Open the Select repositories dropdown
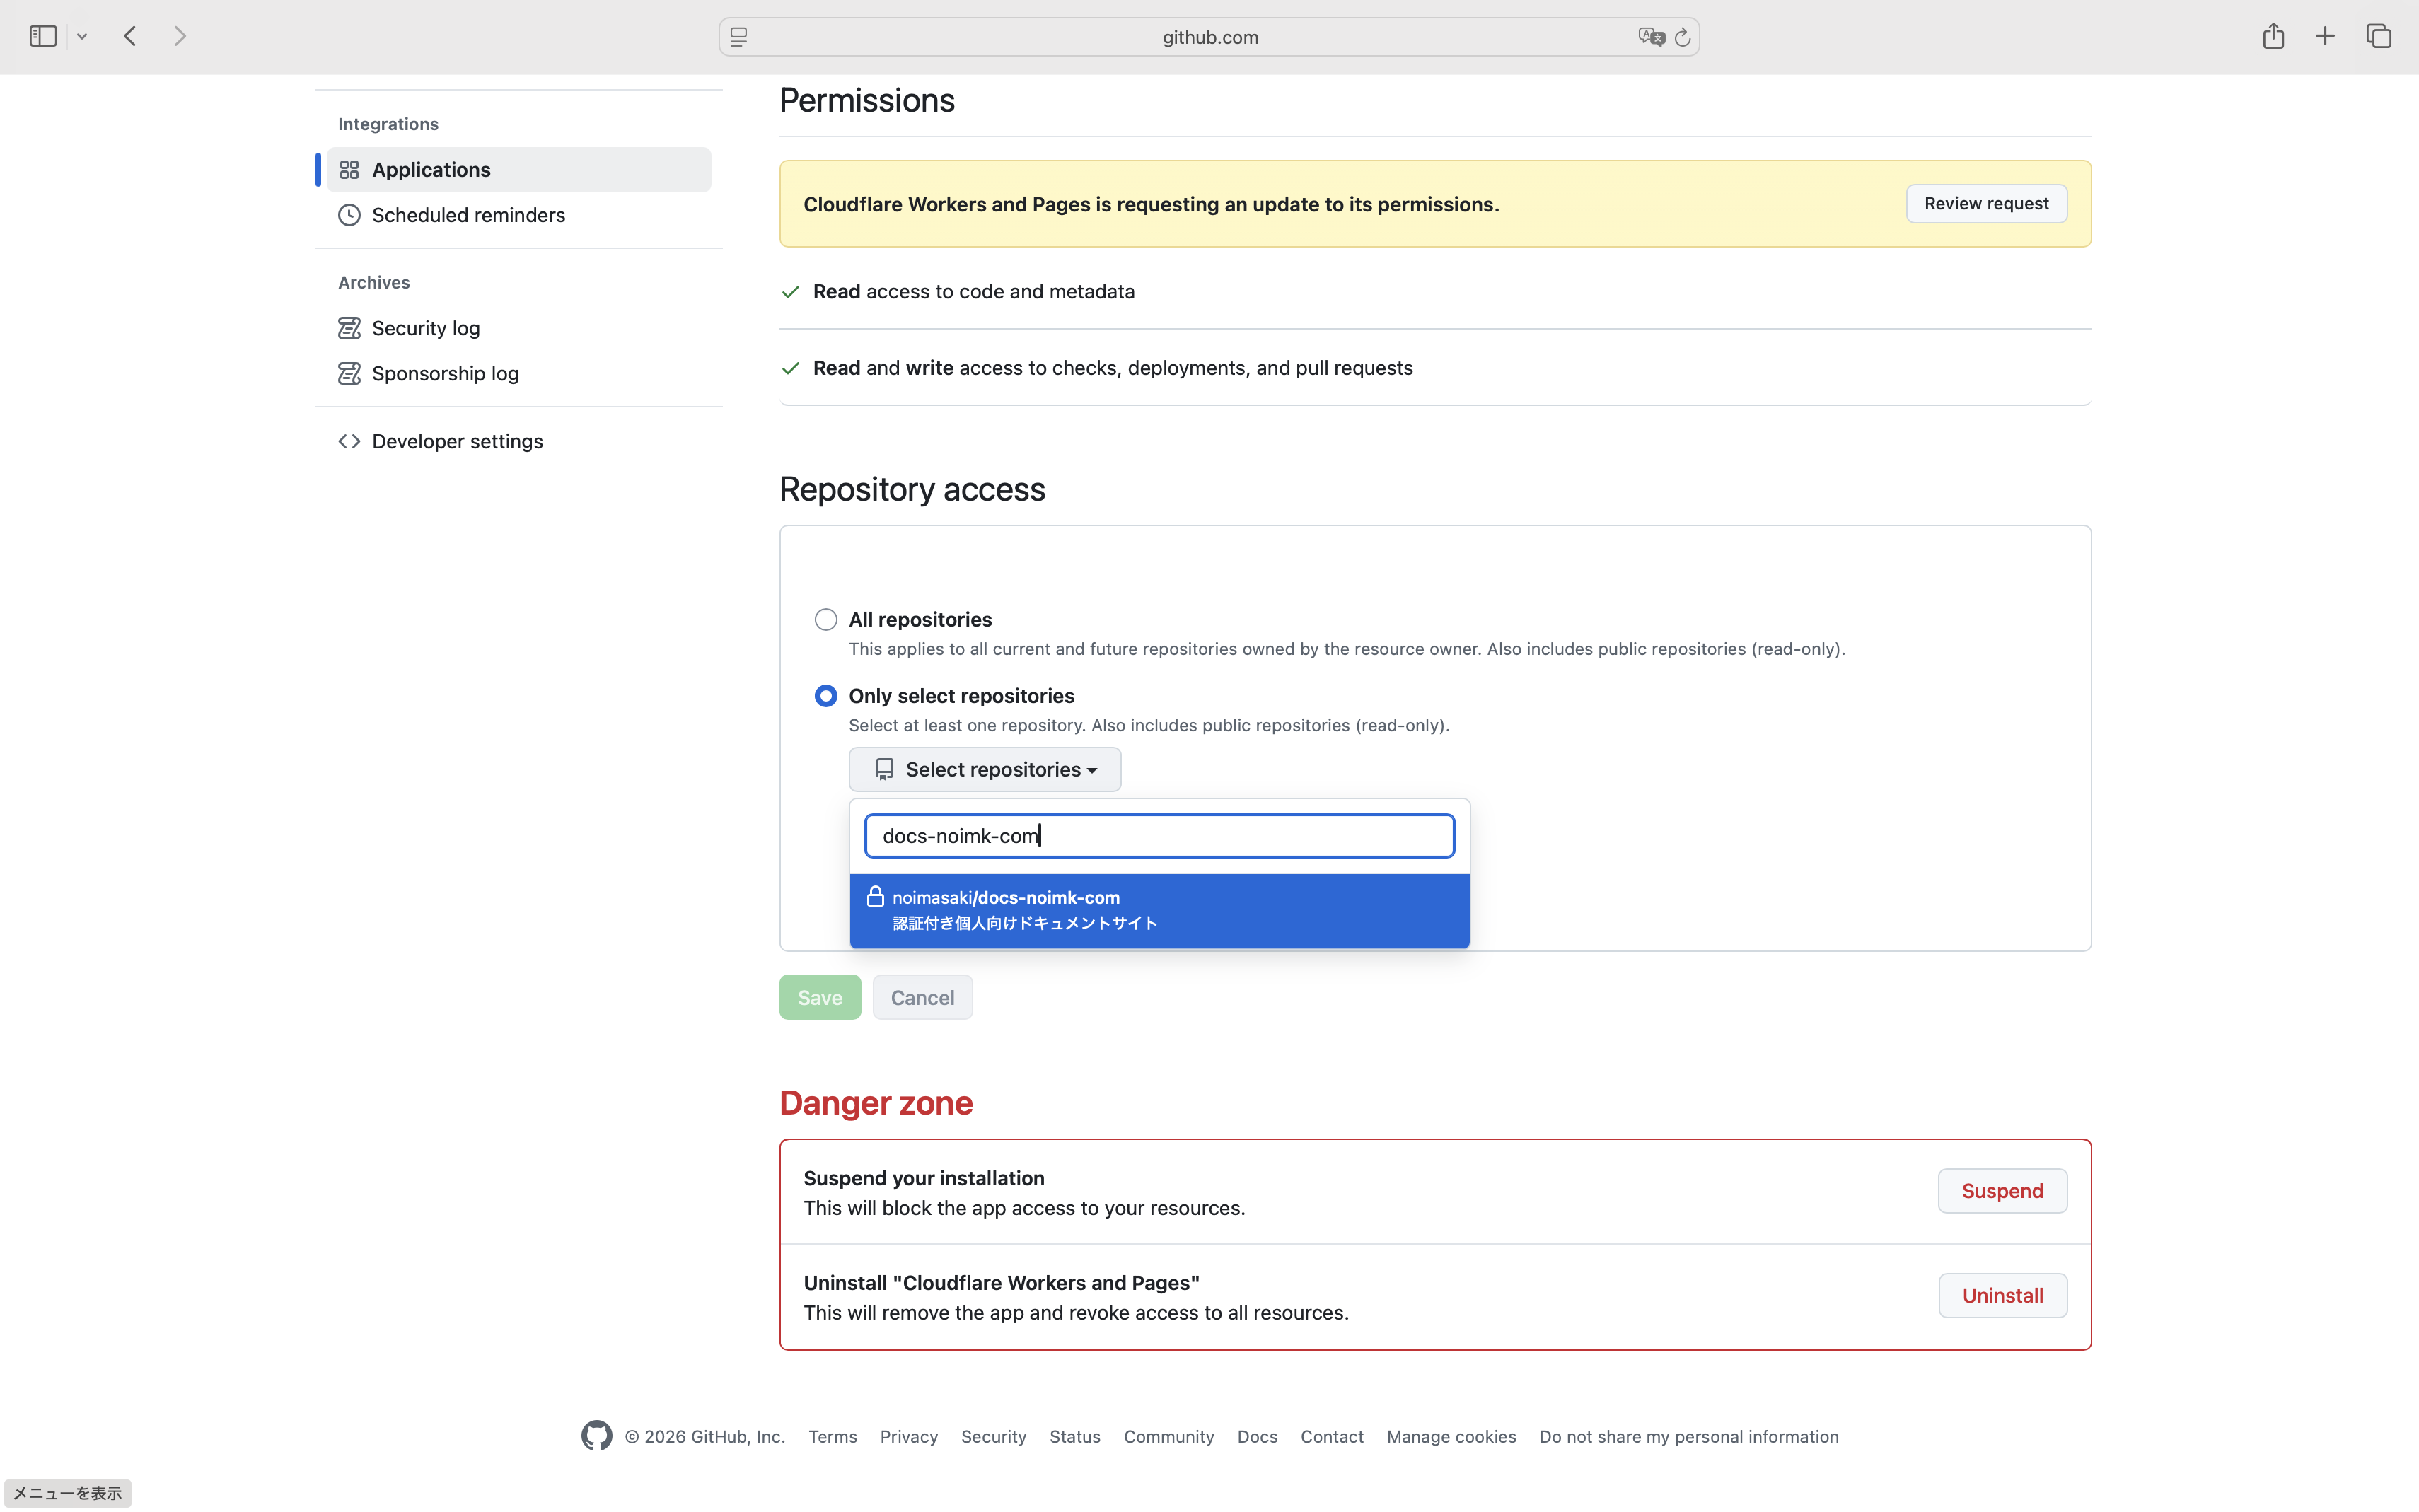 coord(984,769)
